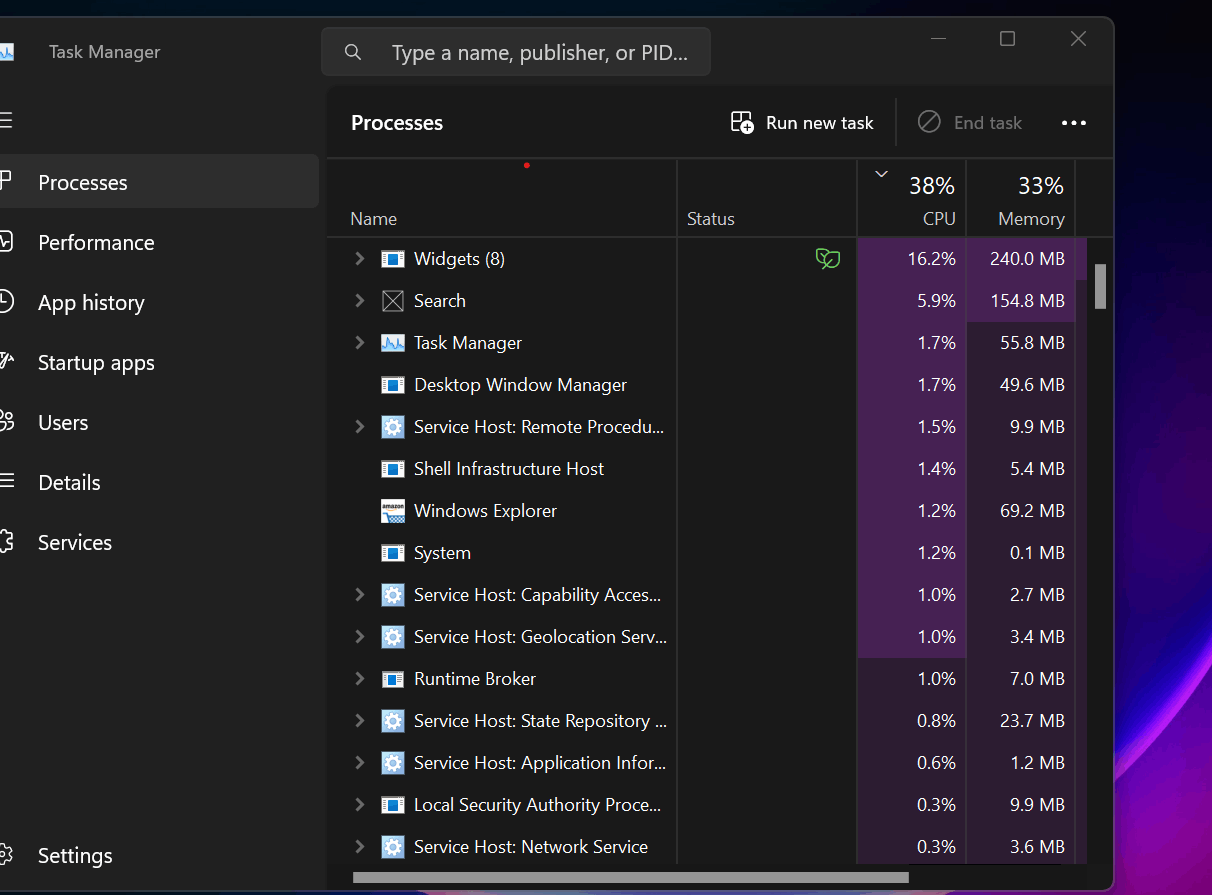Click the Windows Explorer process icon
Screen dimensions: 1212x895
tap(393, 511)
